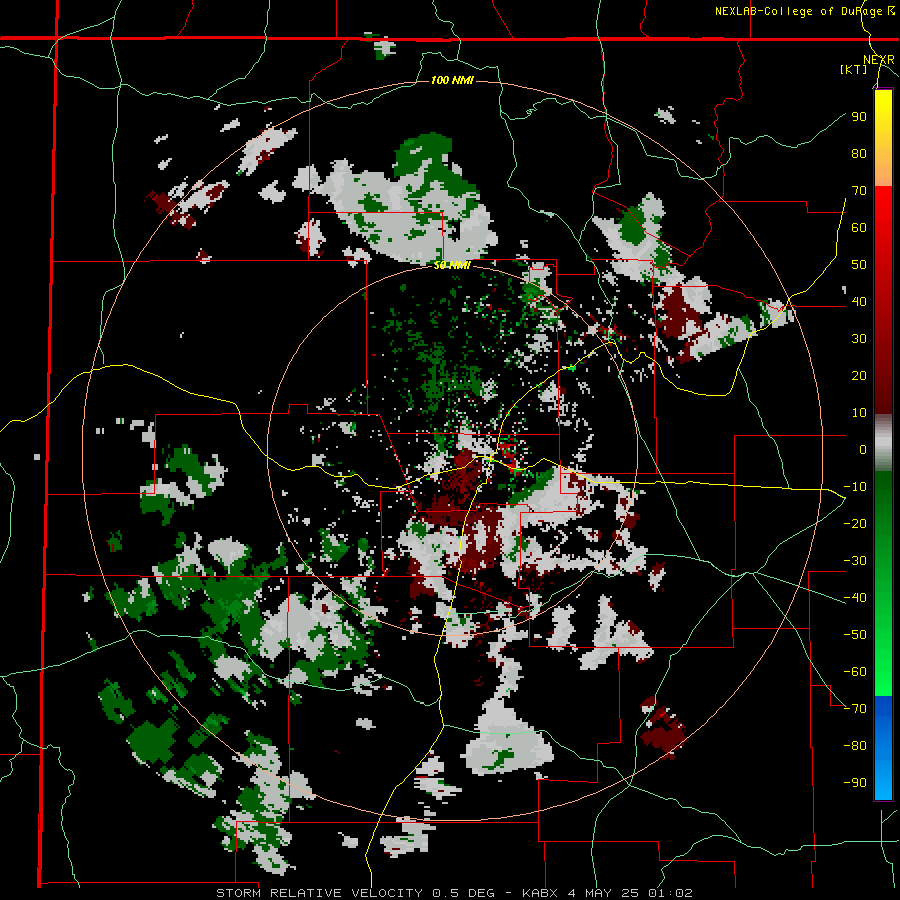This screenshot has width=900, height=900.
Task: Click the -50 legend value
Action: pos(855,635)
